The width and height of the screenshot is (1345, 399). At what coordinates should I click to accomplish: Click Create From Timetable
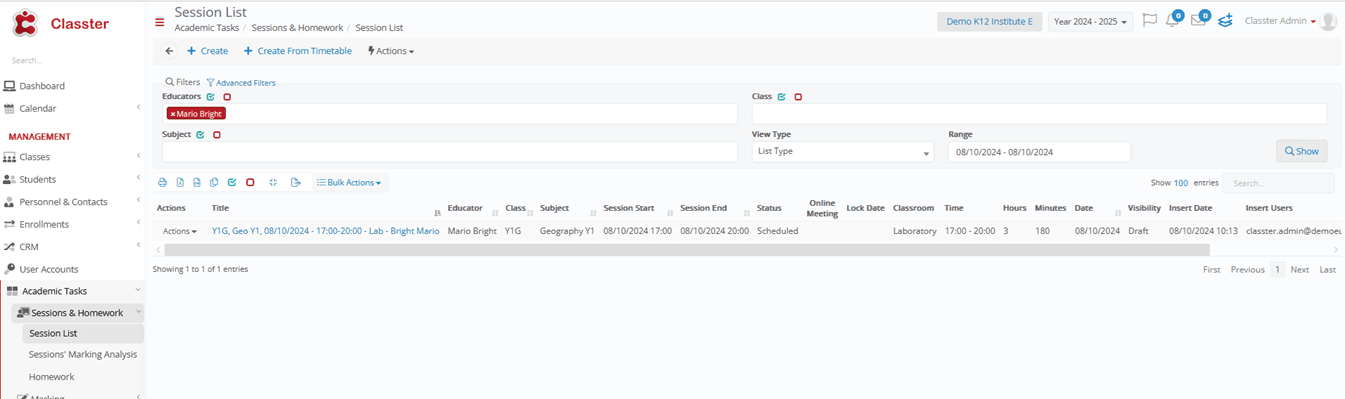[x=298, y=51]
